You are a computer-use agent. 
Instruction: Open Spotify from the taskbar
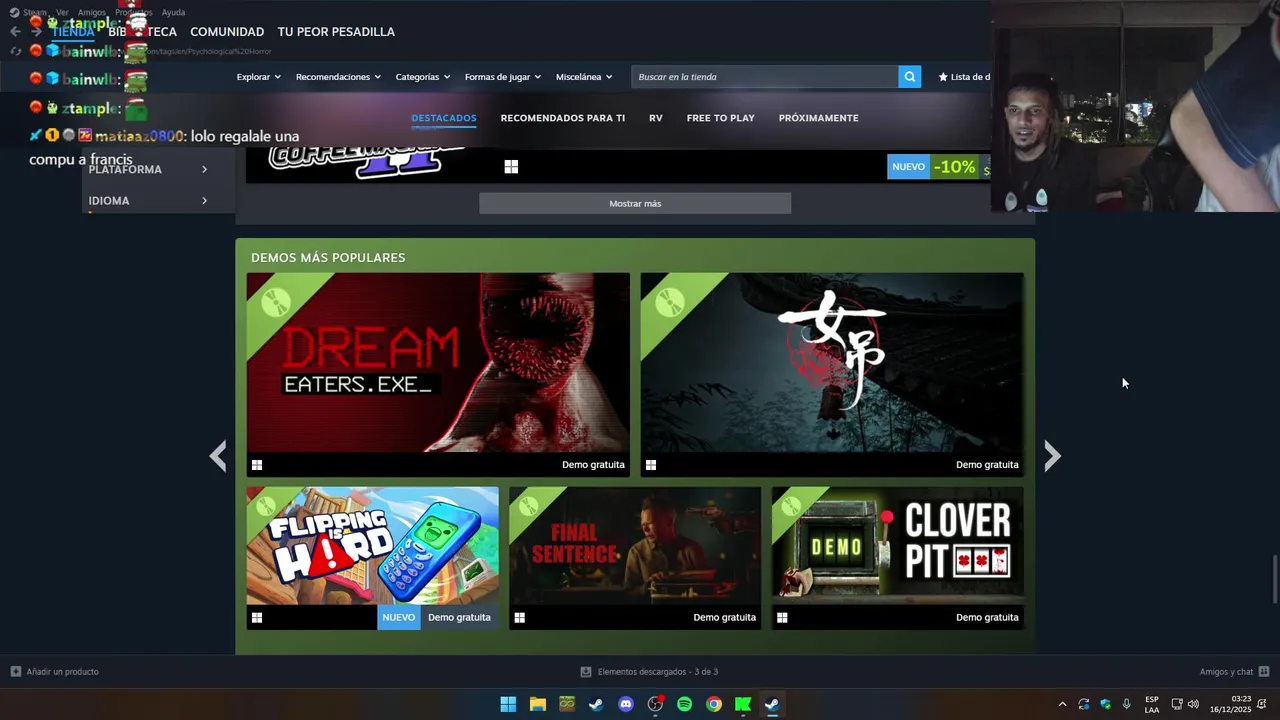pos(684,704)
